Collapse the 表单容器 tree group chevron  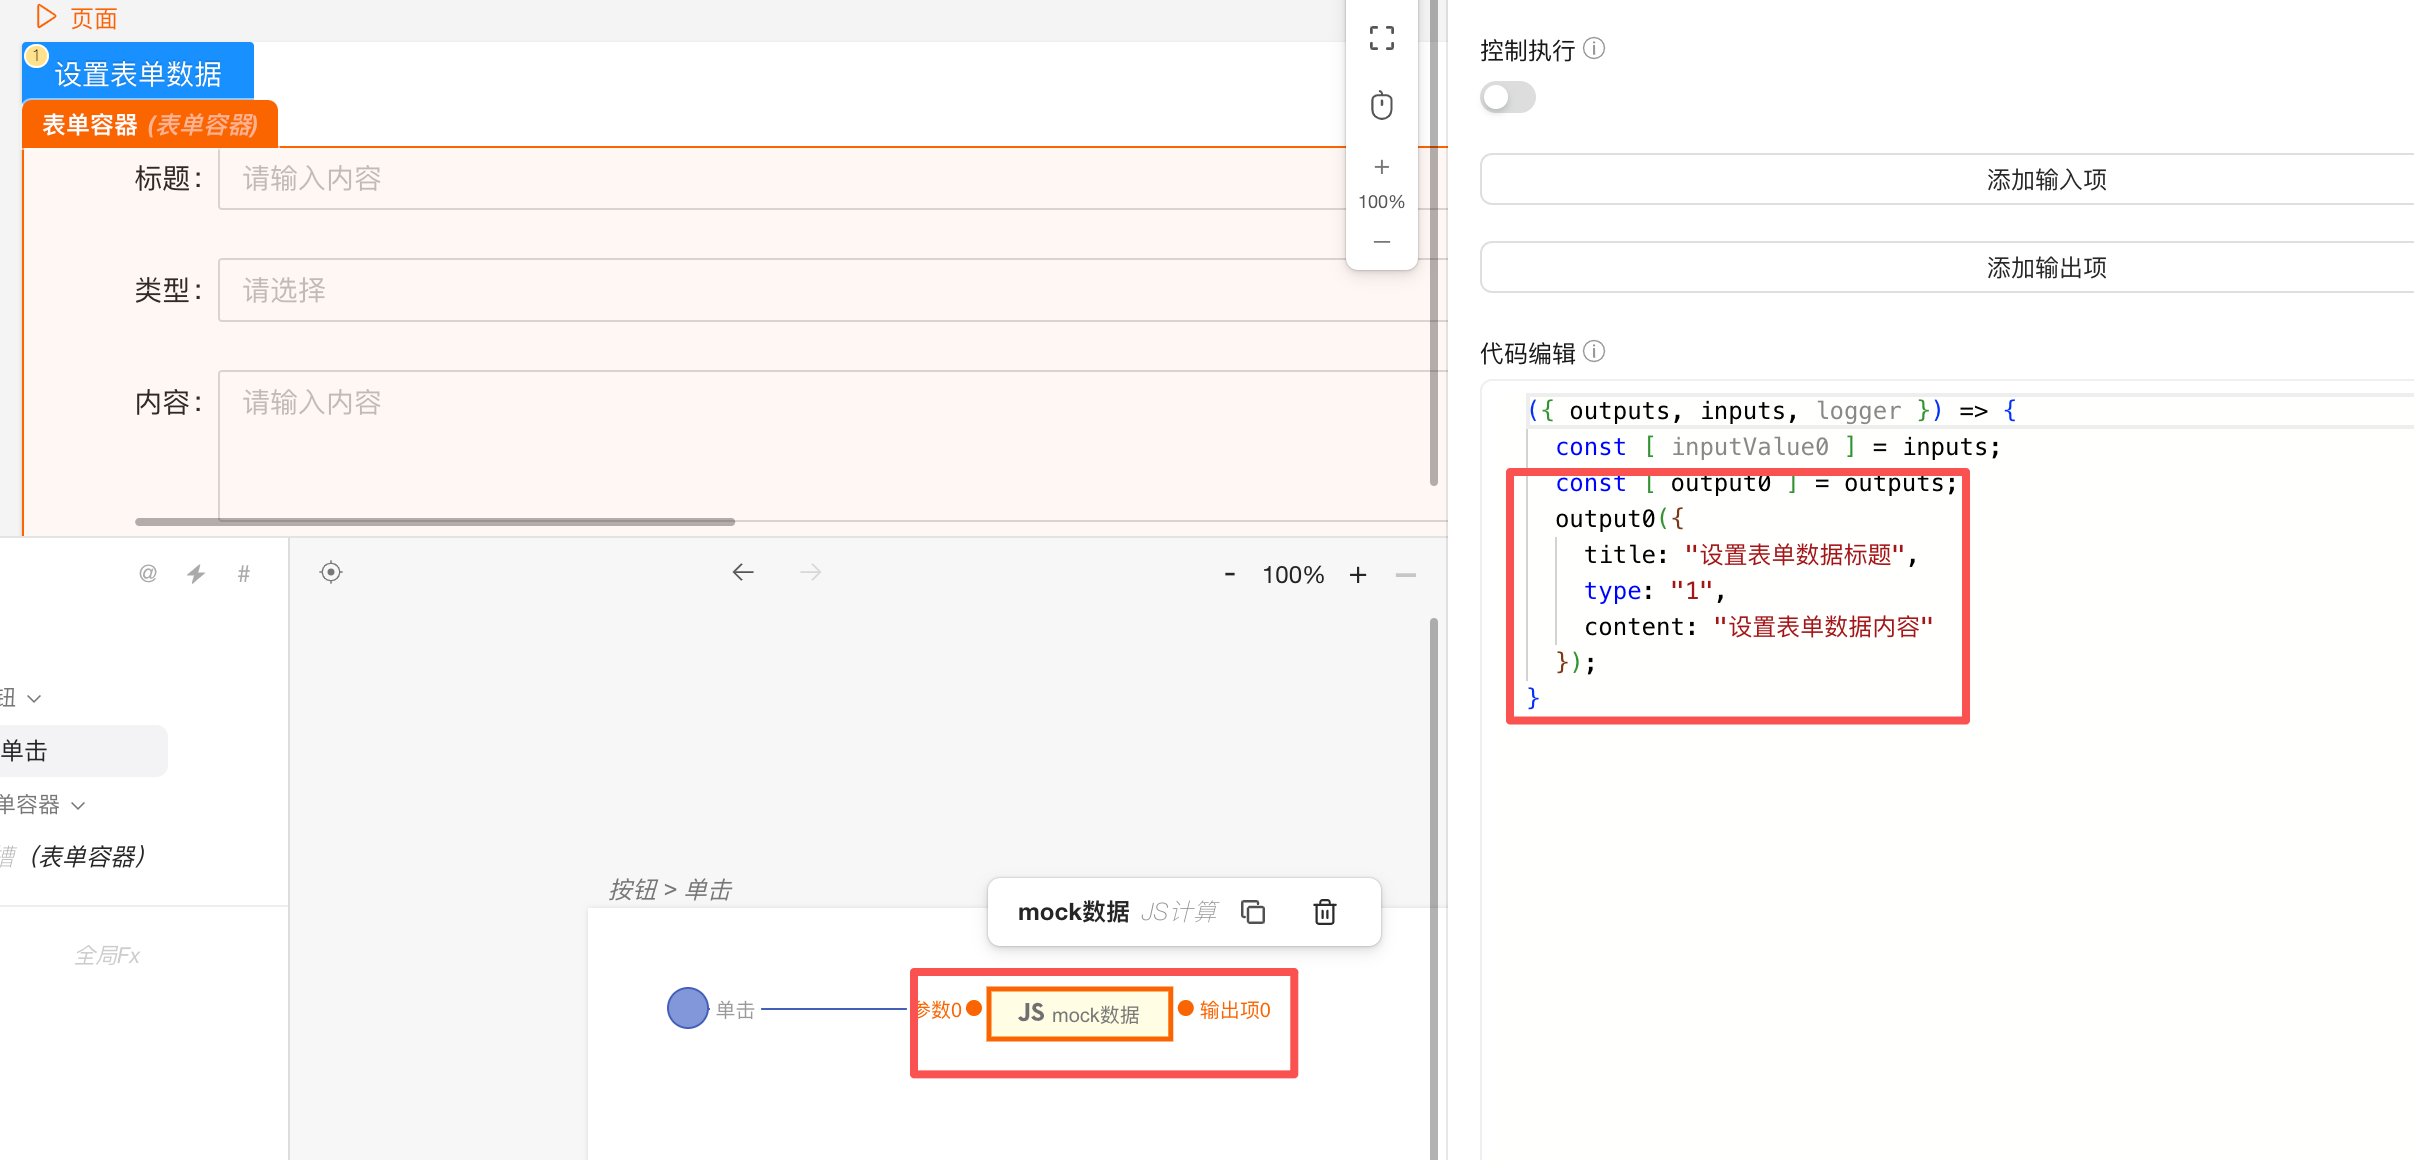78,805
